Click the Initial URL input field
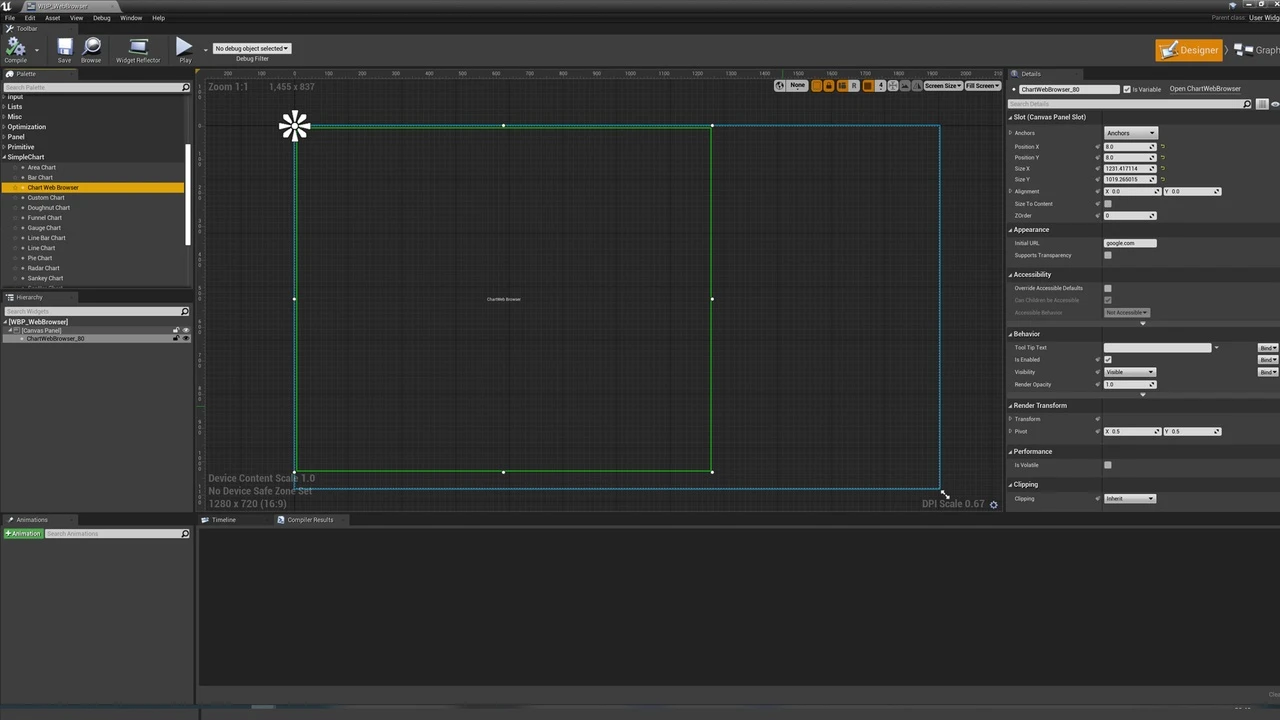The width and height of the screenshot is (1280, 720). (1130, 243)
